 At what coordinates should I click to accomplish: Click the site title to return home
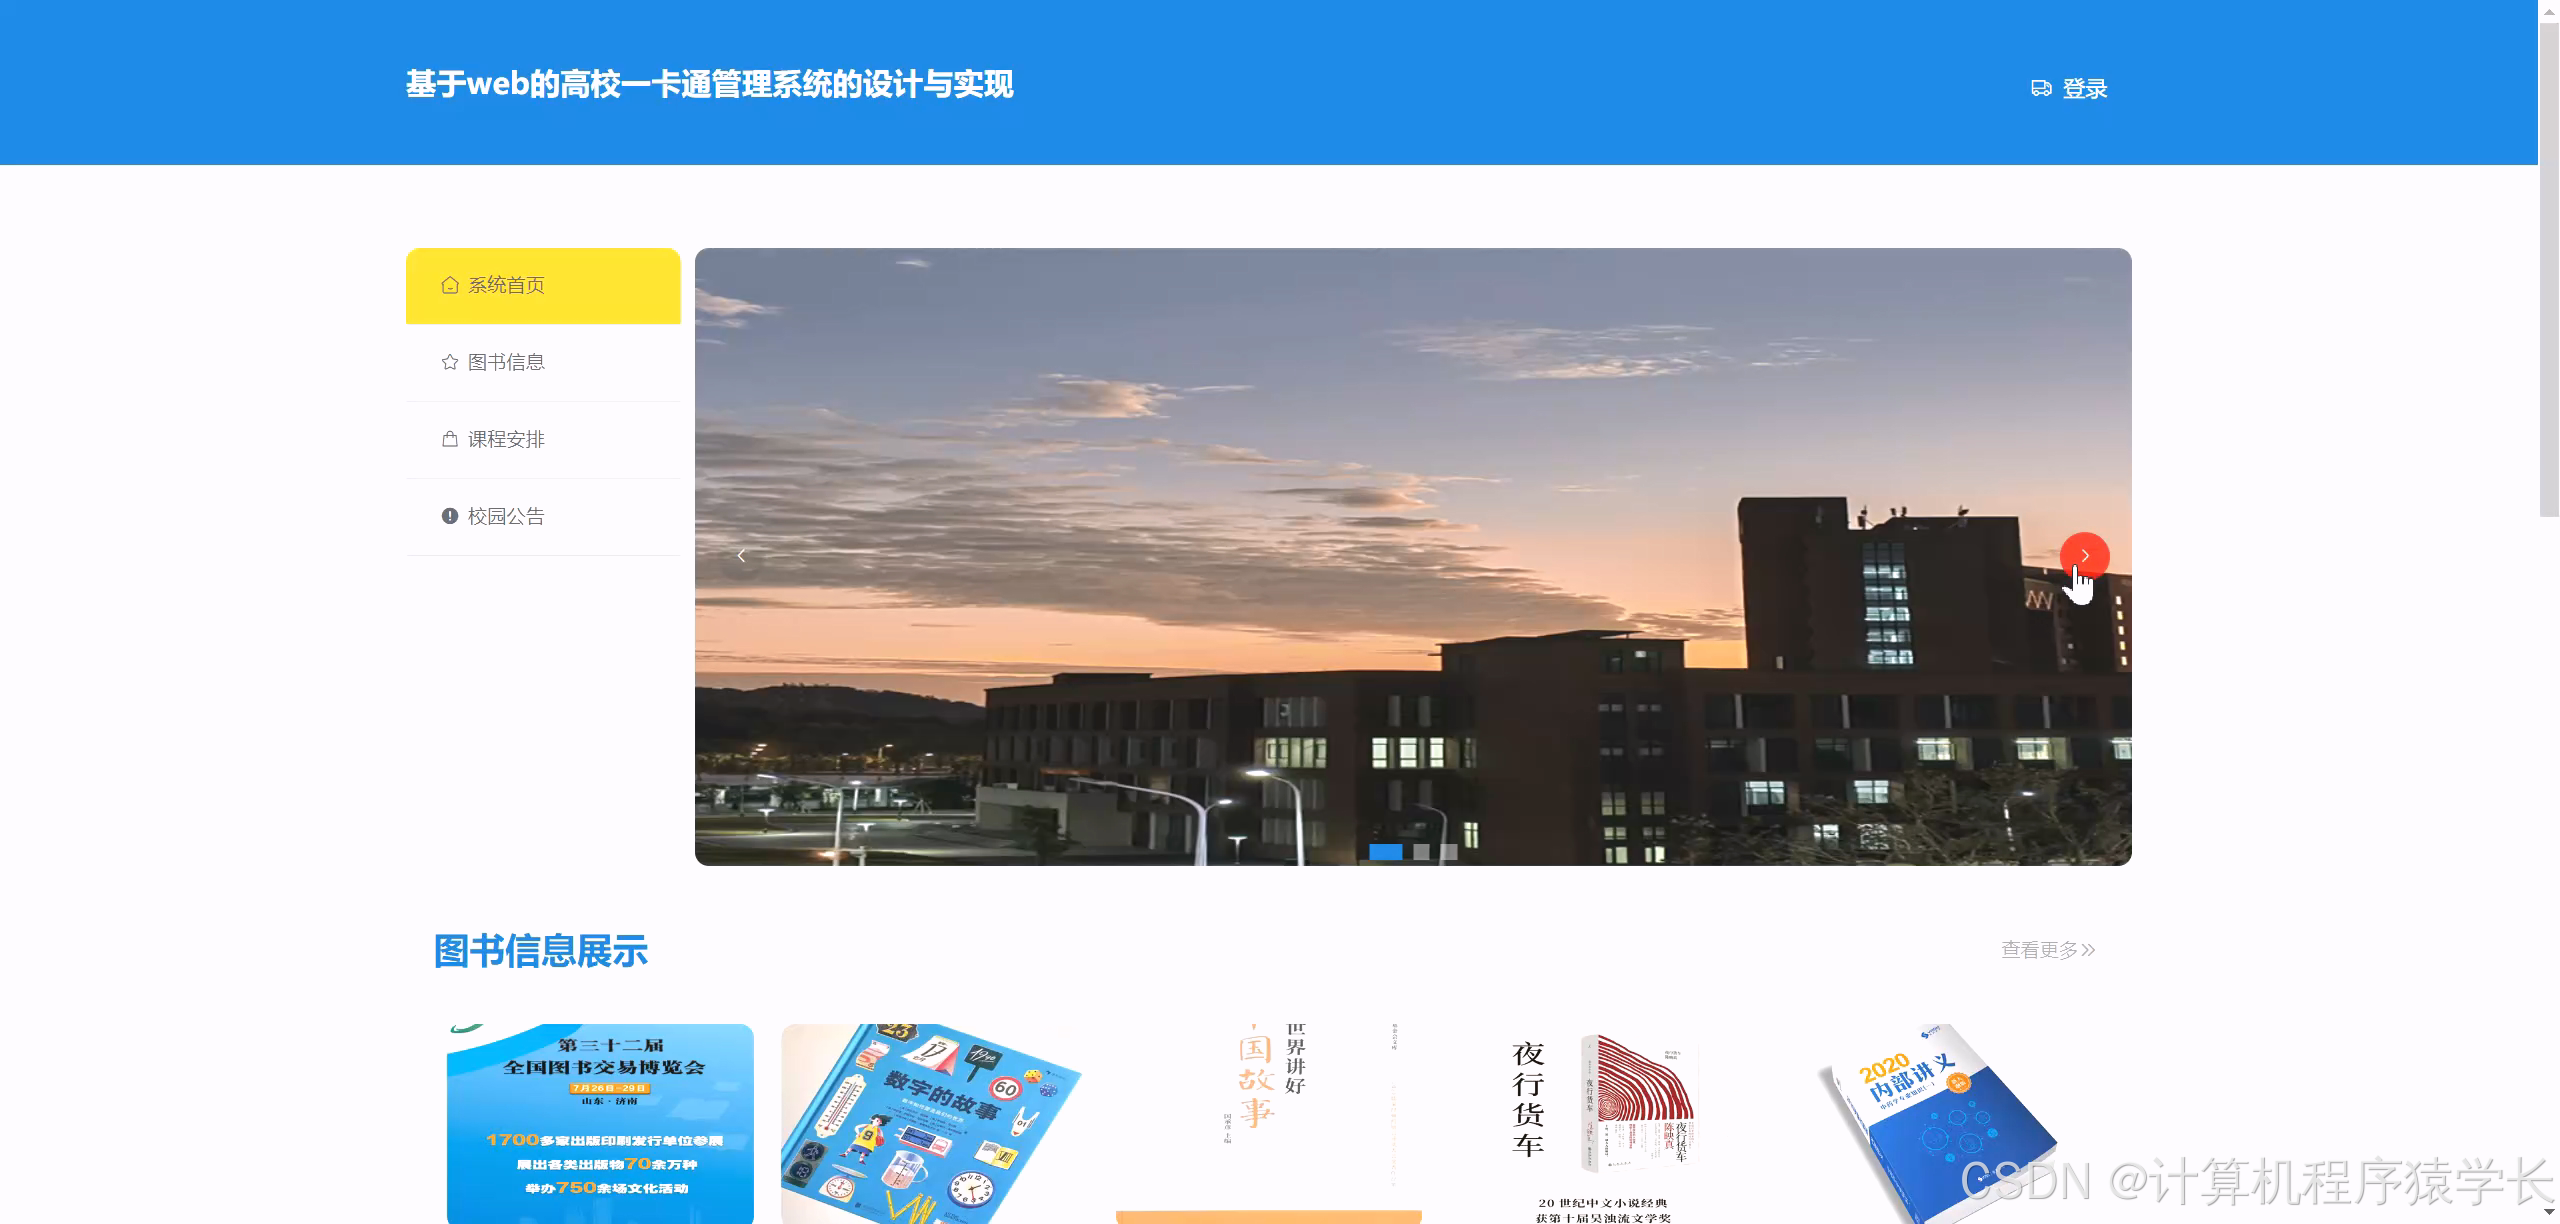[x=709, y=86]
